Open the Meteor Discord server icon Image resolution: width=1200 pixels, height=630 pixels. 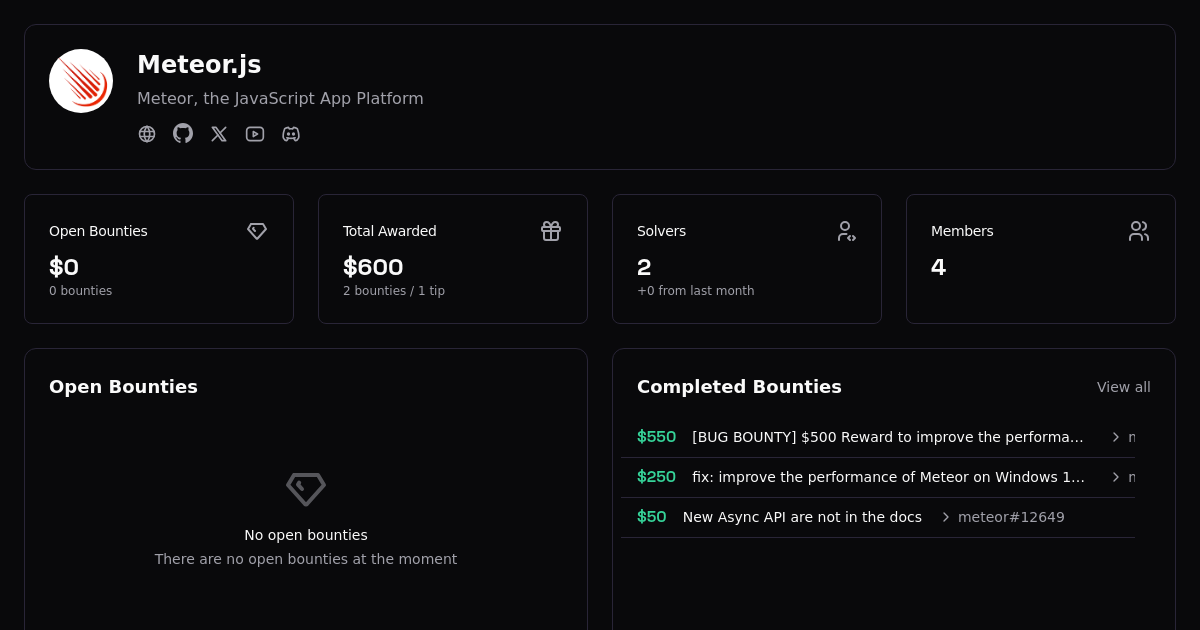click(x=291, y=134)
